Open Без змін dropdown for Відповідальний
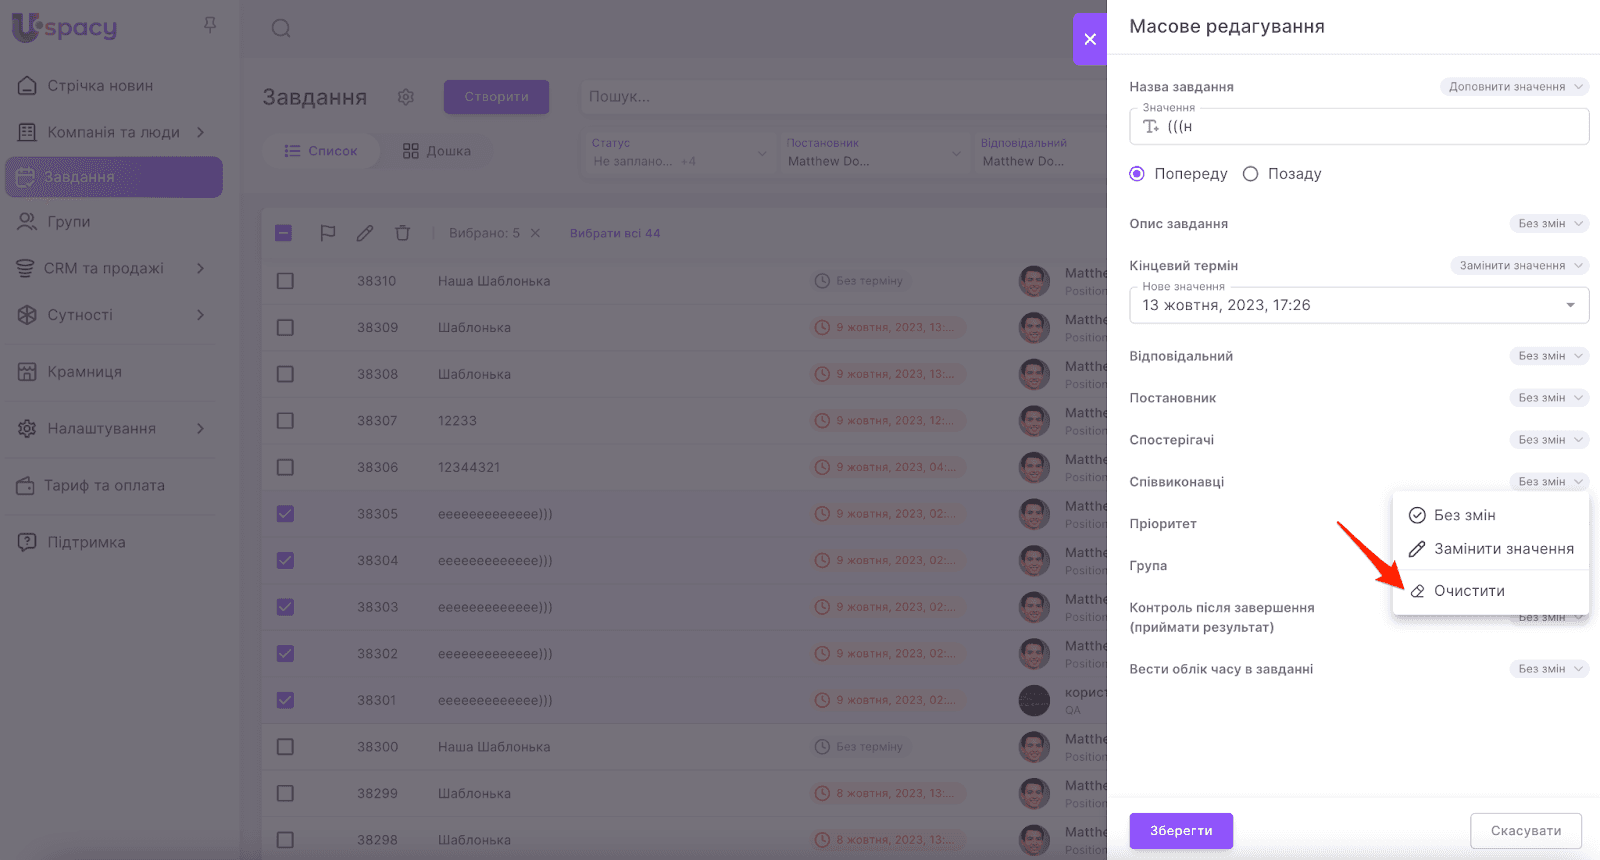The height and width of the screenshot is (860, 1600). coord(1549,356)
